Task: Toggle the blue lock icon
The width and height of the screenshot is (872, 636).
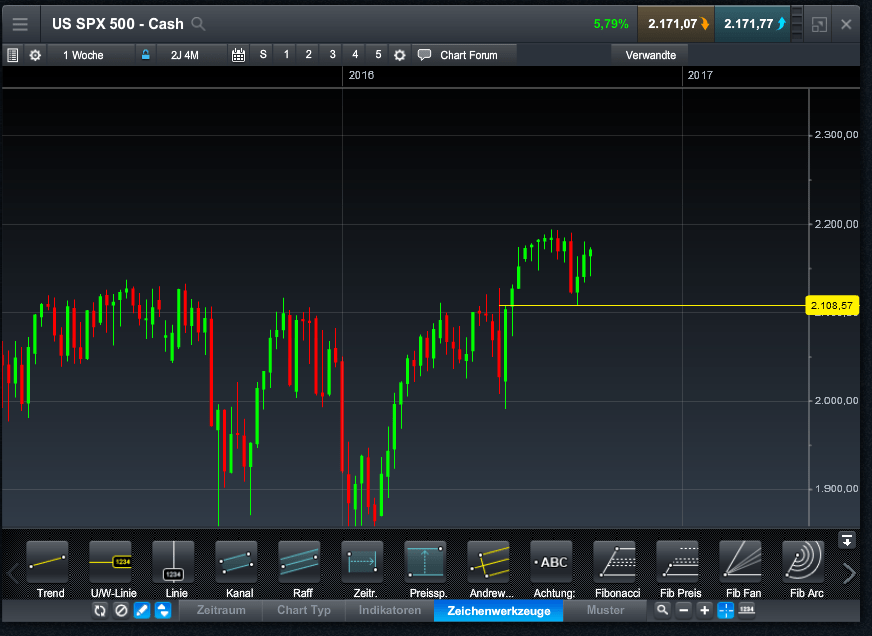Action: (x=146, y=54)
